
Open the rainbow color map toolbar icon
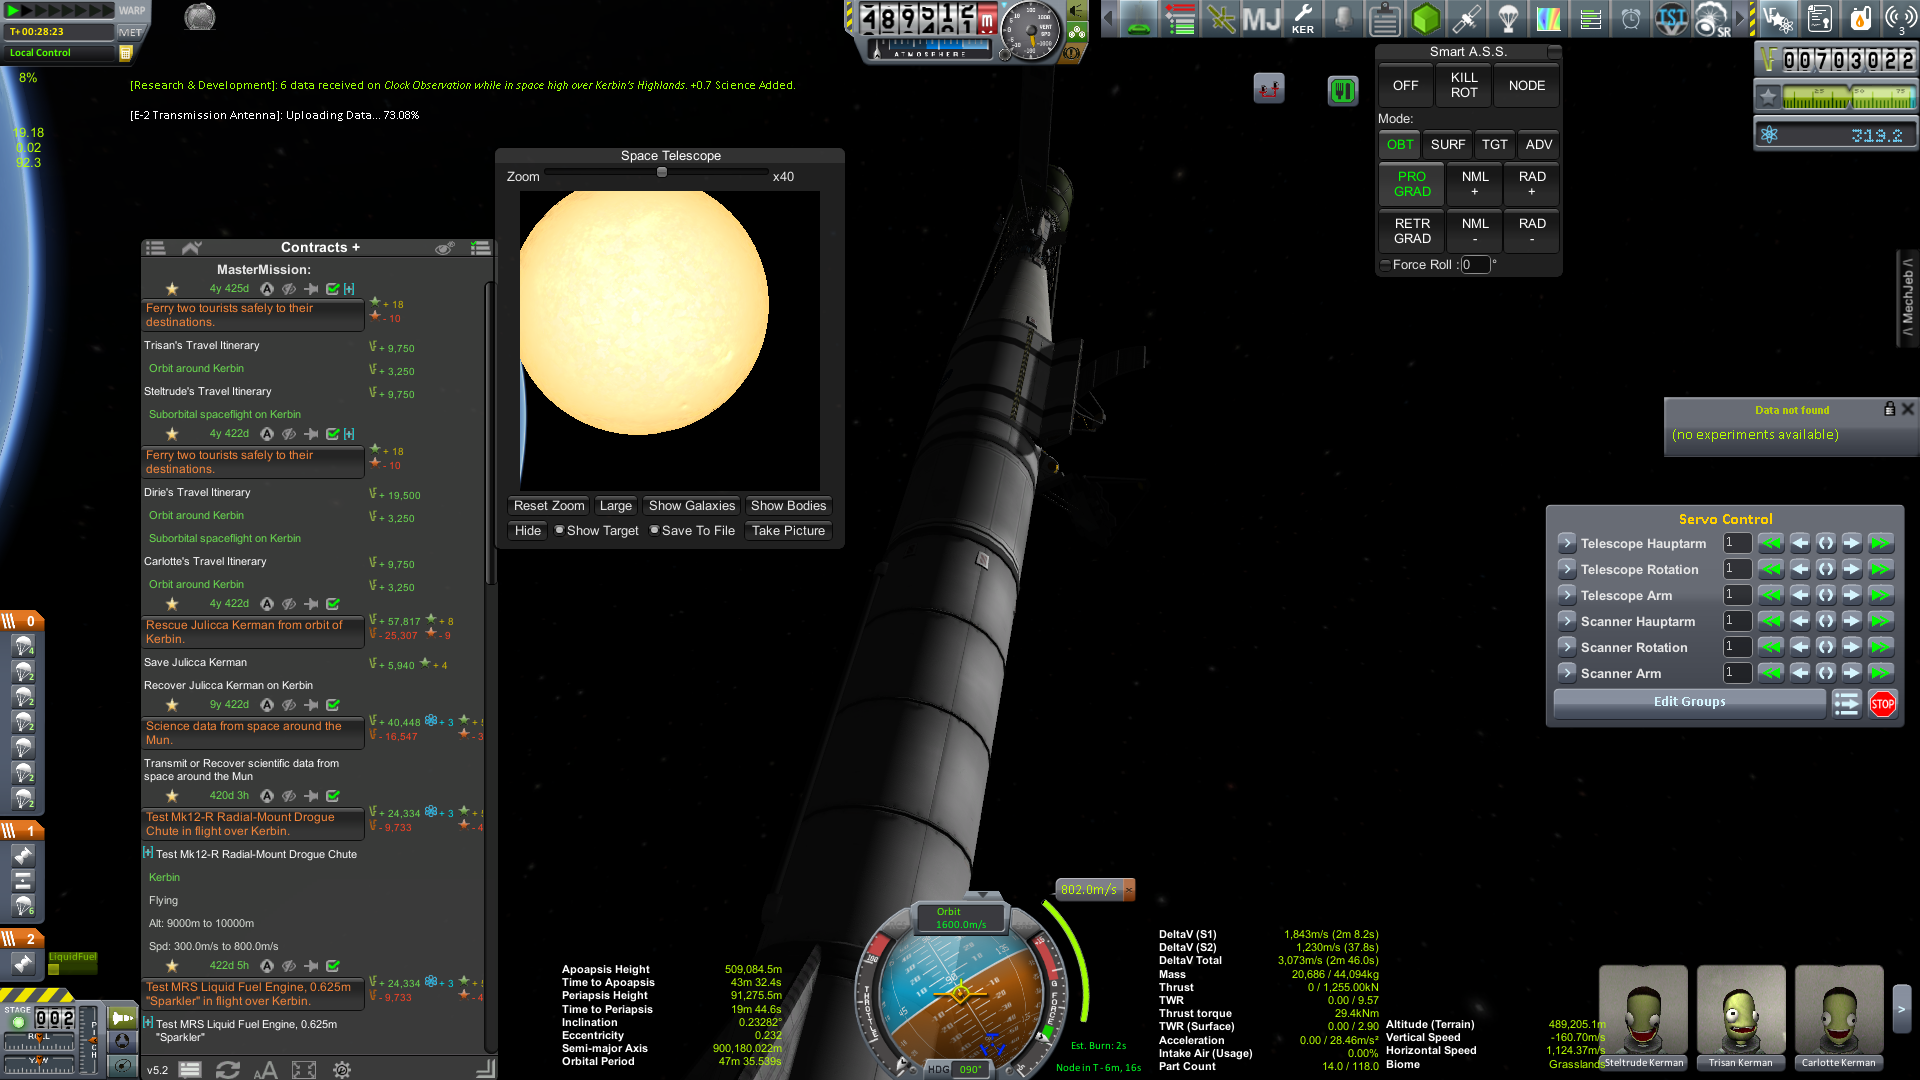pyautogui.click(x=1549, y=19)
